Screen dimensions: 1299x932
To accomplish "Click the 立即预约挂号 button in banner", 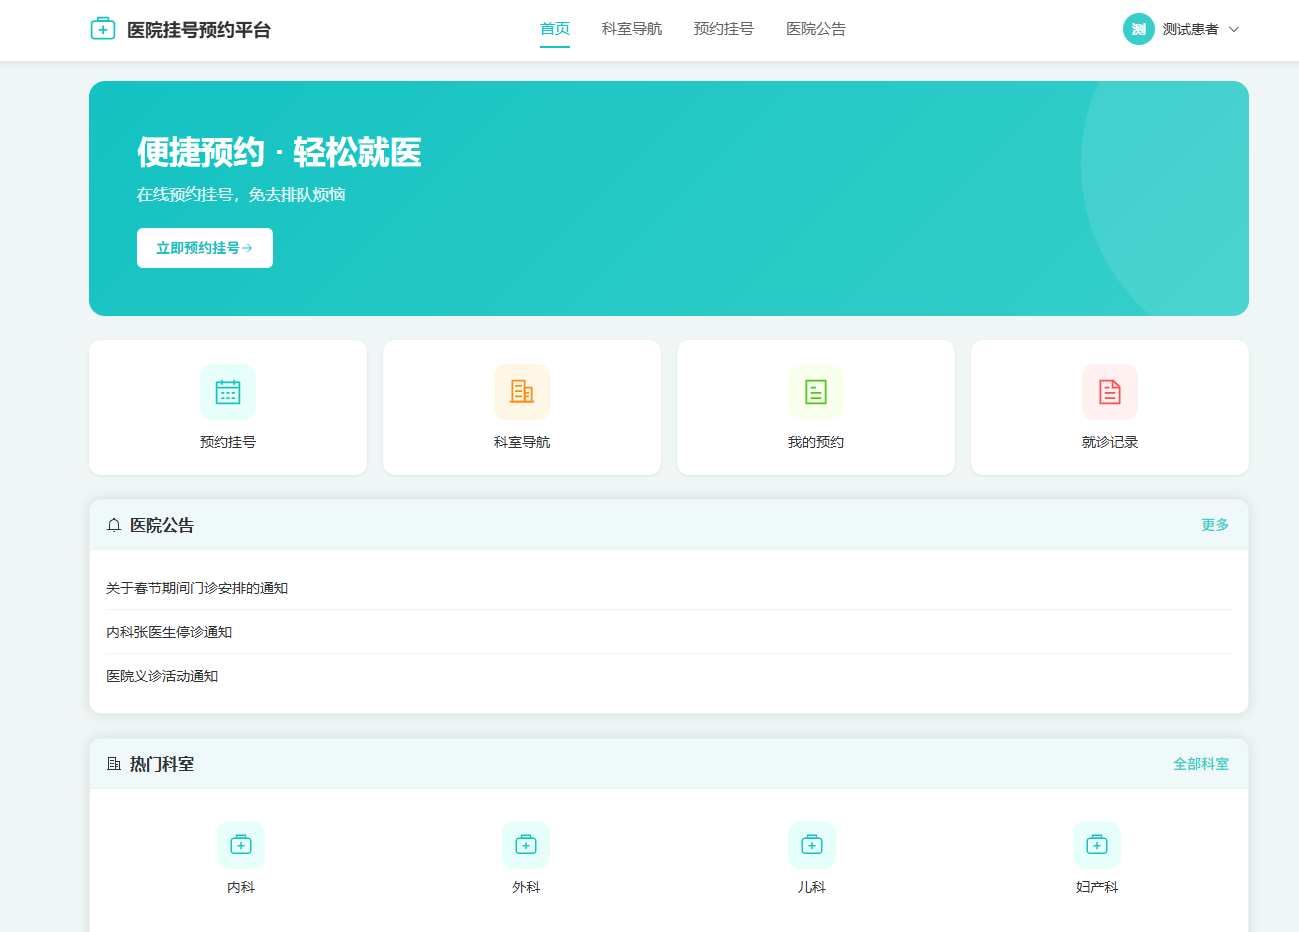I will point(205,248).
